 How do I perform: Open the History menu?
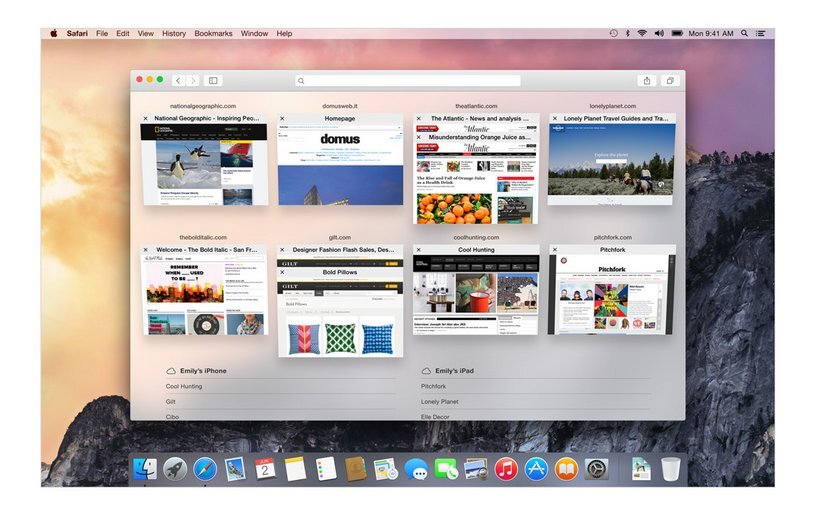(x=174, y=33)
